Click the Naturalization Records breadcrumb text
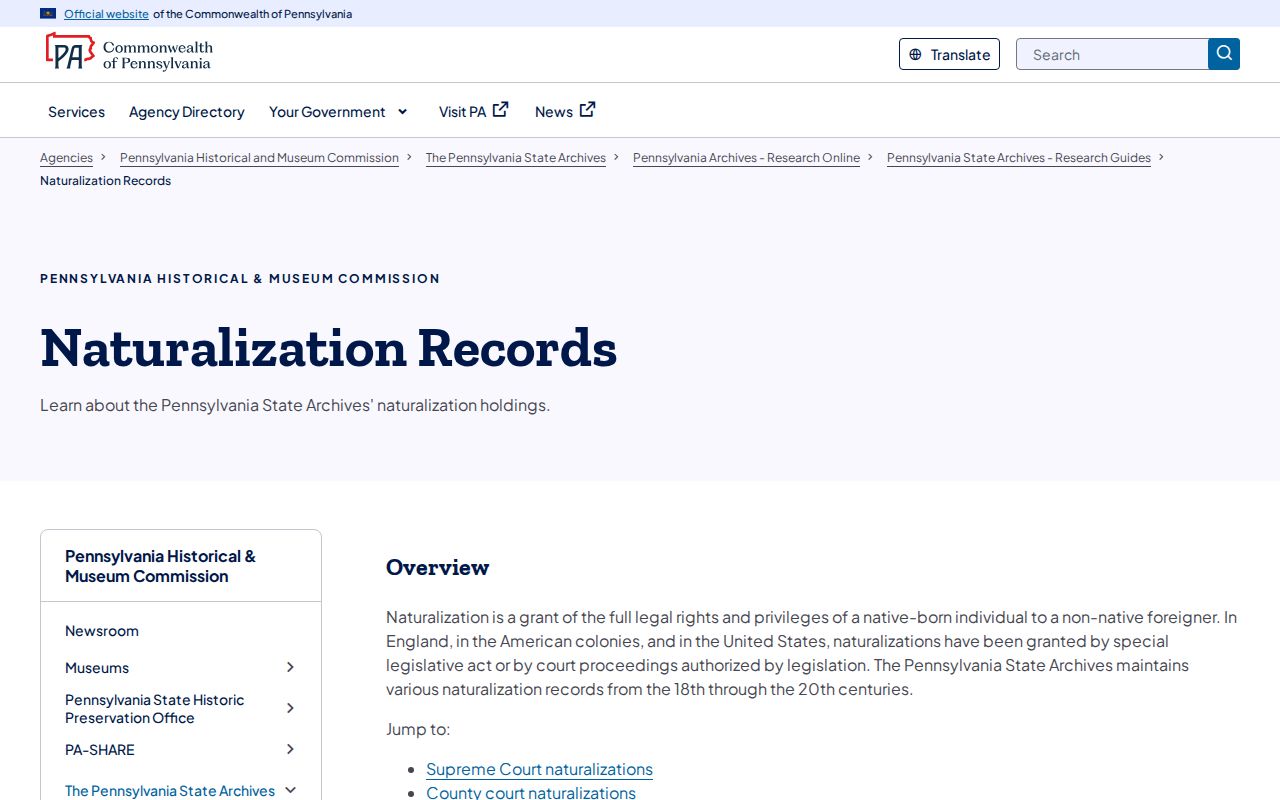This screenshot has height=800, width=1280. (x=105, y=181)
